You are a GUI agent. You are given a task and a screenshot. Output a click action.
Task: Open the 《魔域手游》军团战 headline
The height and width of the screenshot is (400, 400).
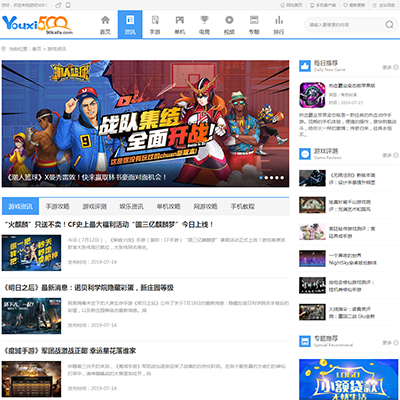70,351
